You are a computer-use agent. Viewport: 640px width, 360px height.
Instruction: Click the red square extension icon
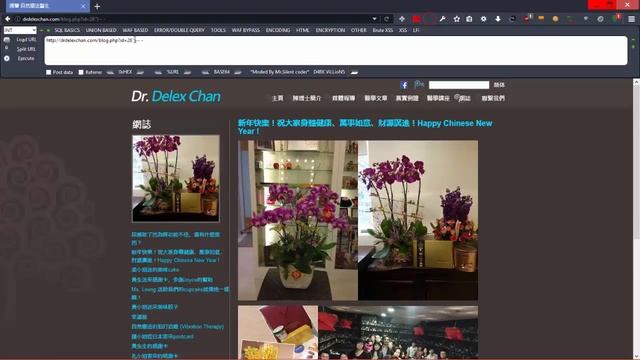[416, 19]
